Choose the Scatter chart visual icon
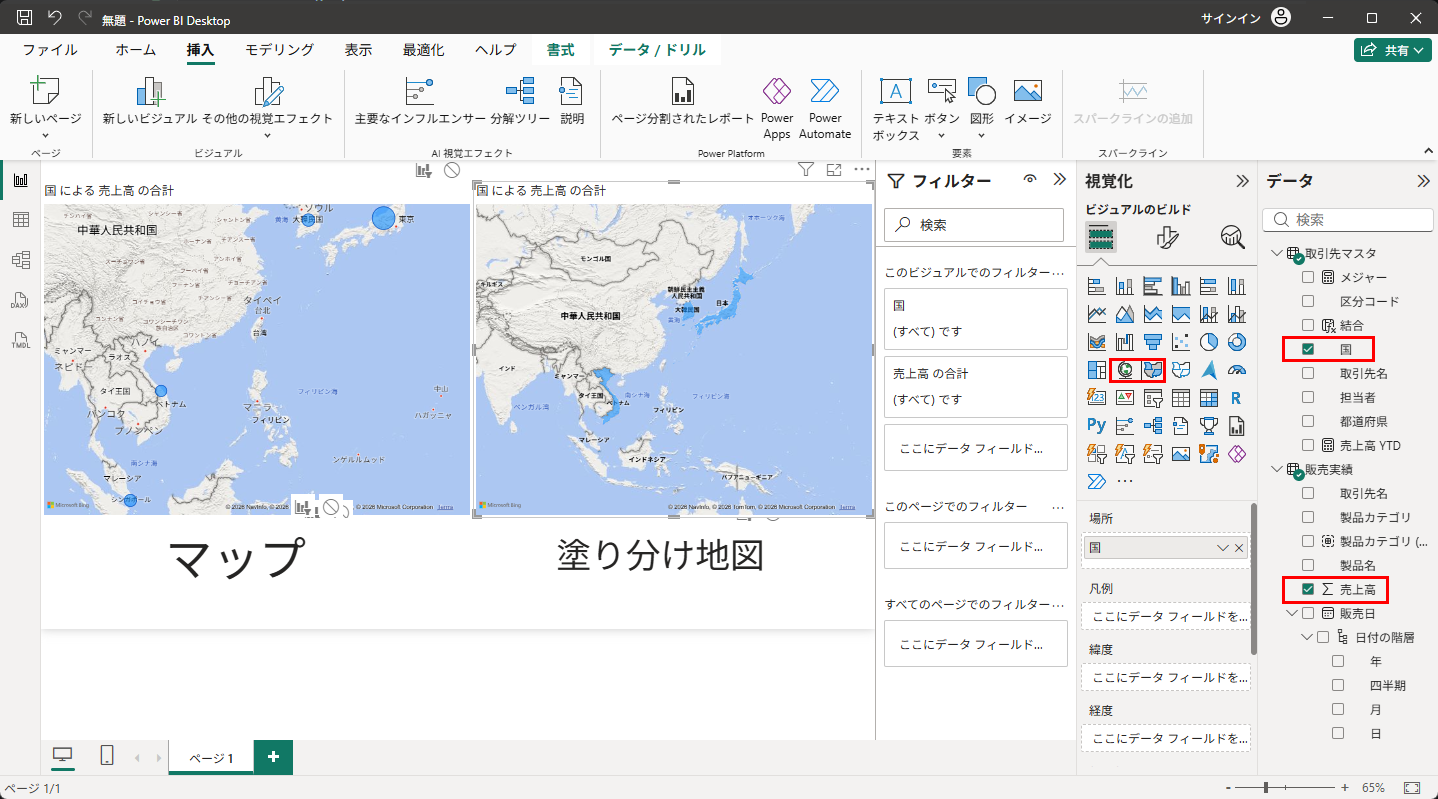Screen dimensions: 1438x799 (1181, 342)
